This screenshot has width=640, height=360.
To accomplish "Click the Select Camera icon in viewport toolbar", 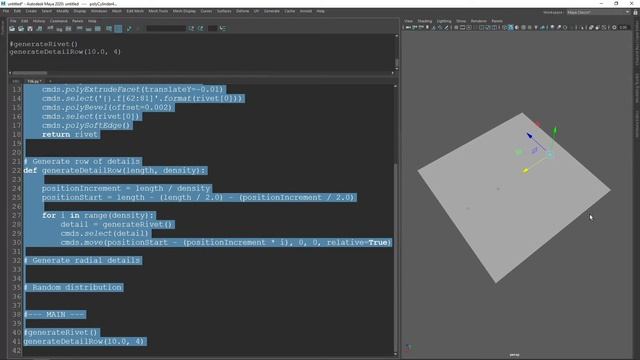I will click(408, 27).
